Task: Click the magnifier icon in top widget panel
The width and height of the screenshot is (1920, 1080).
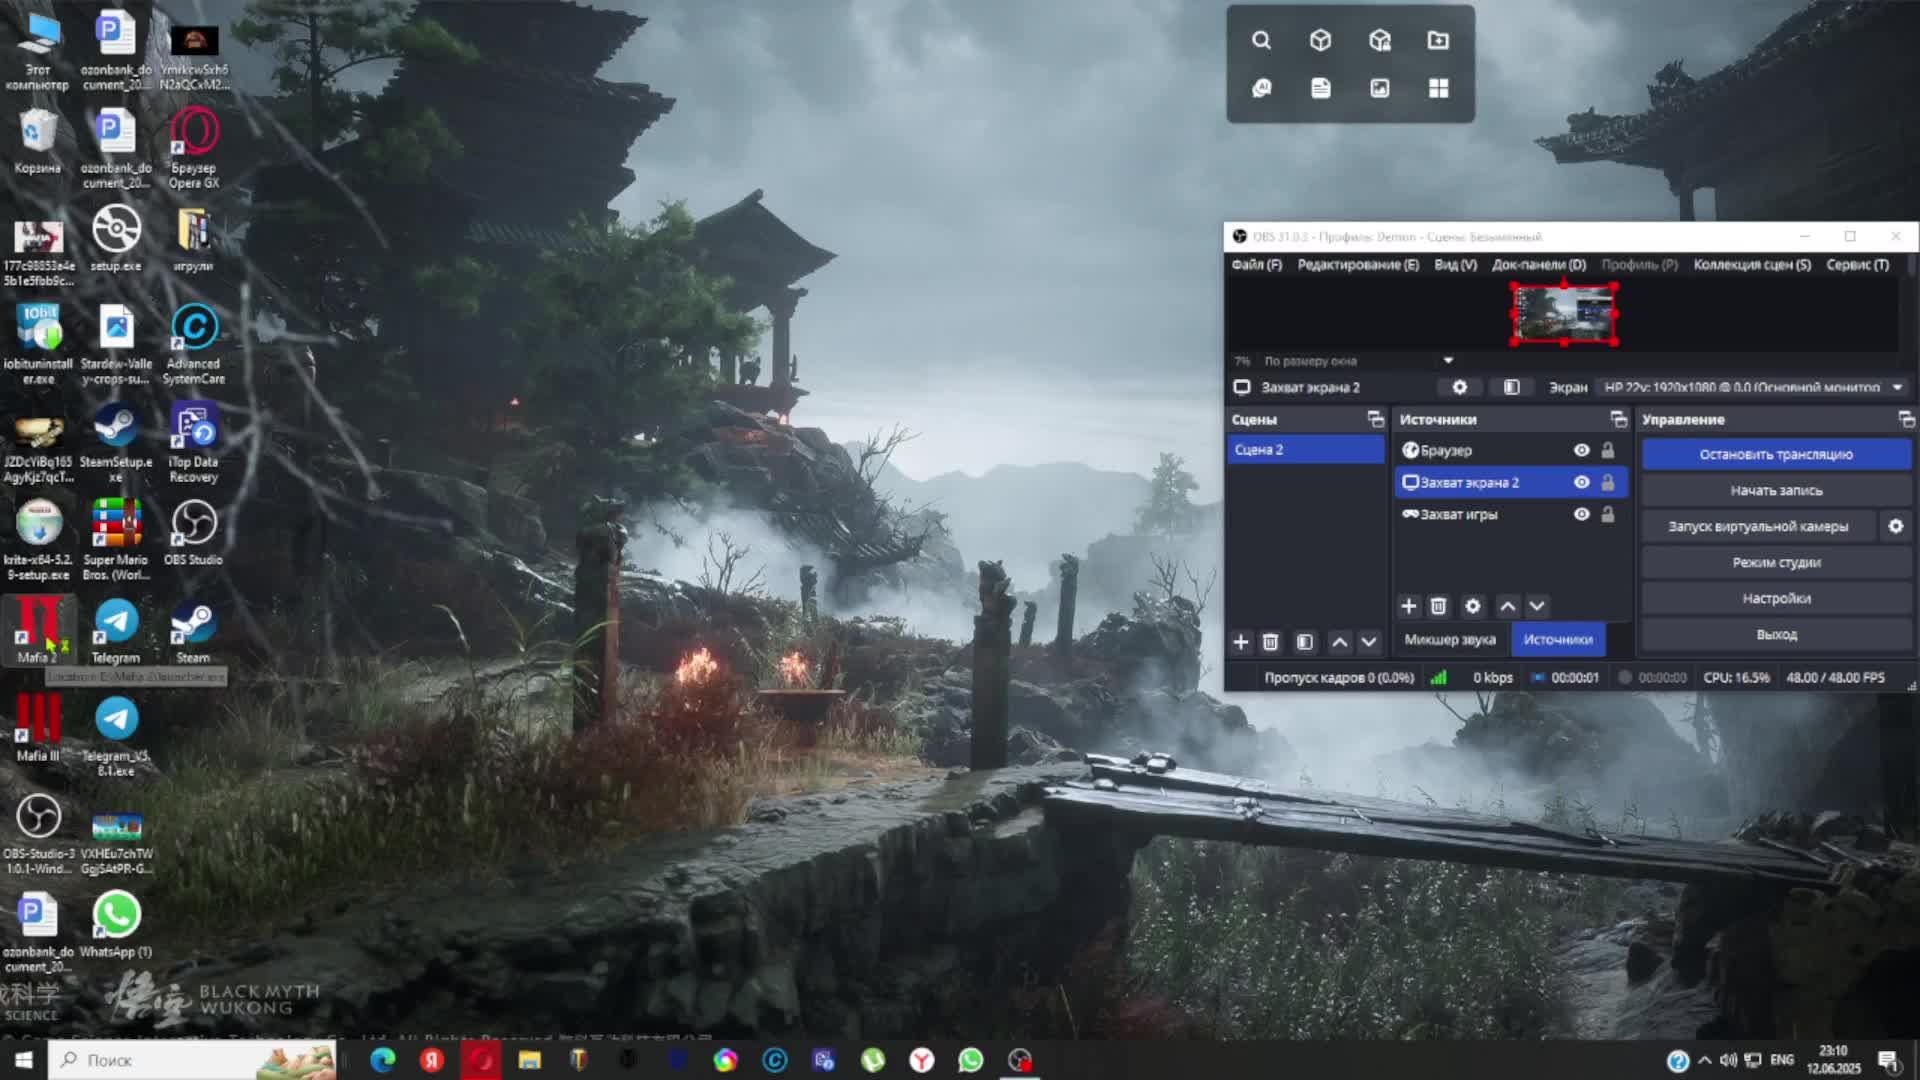Action: (1261, 40)
